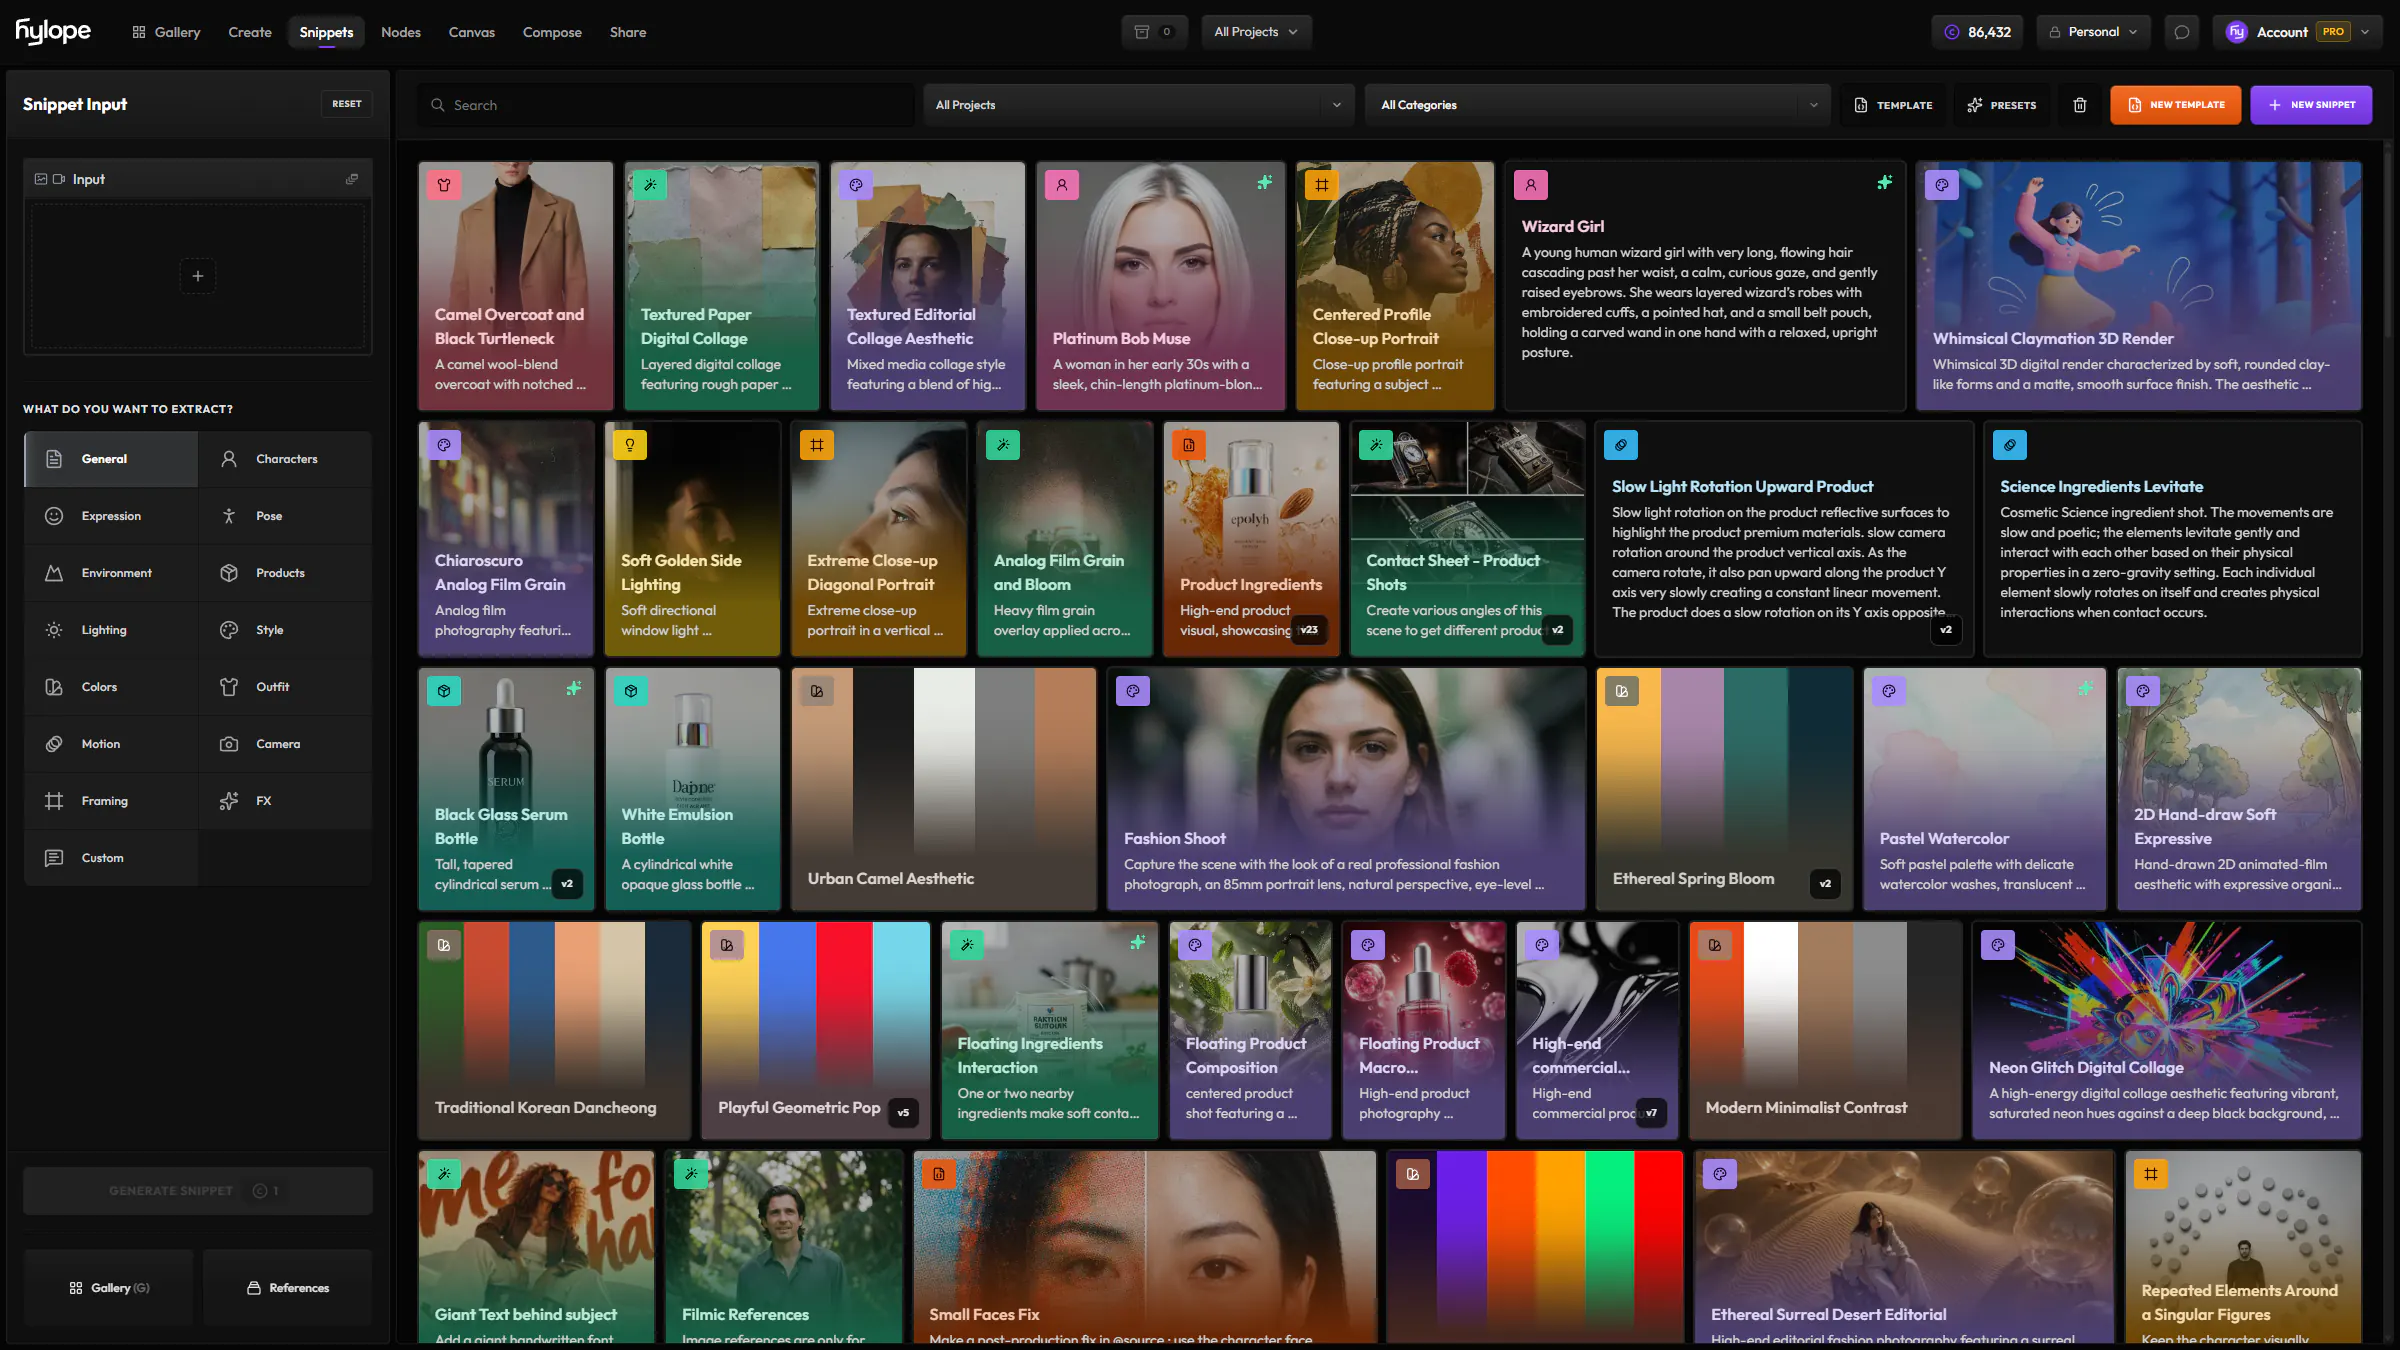Open the Gallery tab
Screen dimensions: 2400x1350
(x=166, y=32)
